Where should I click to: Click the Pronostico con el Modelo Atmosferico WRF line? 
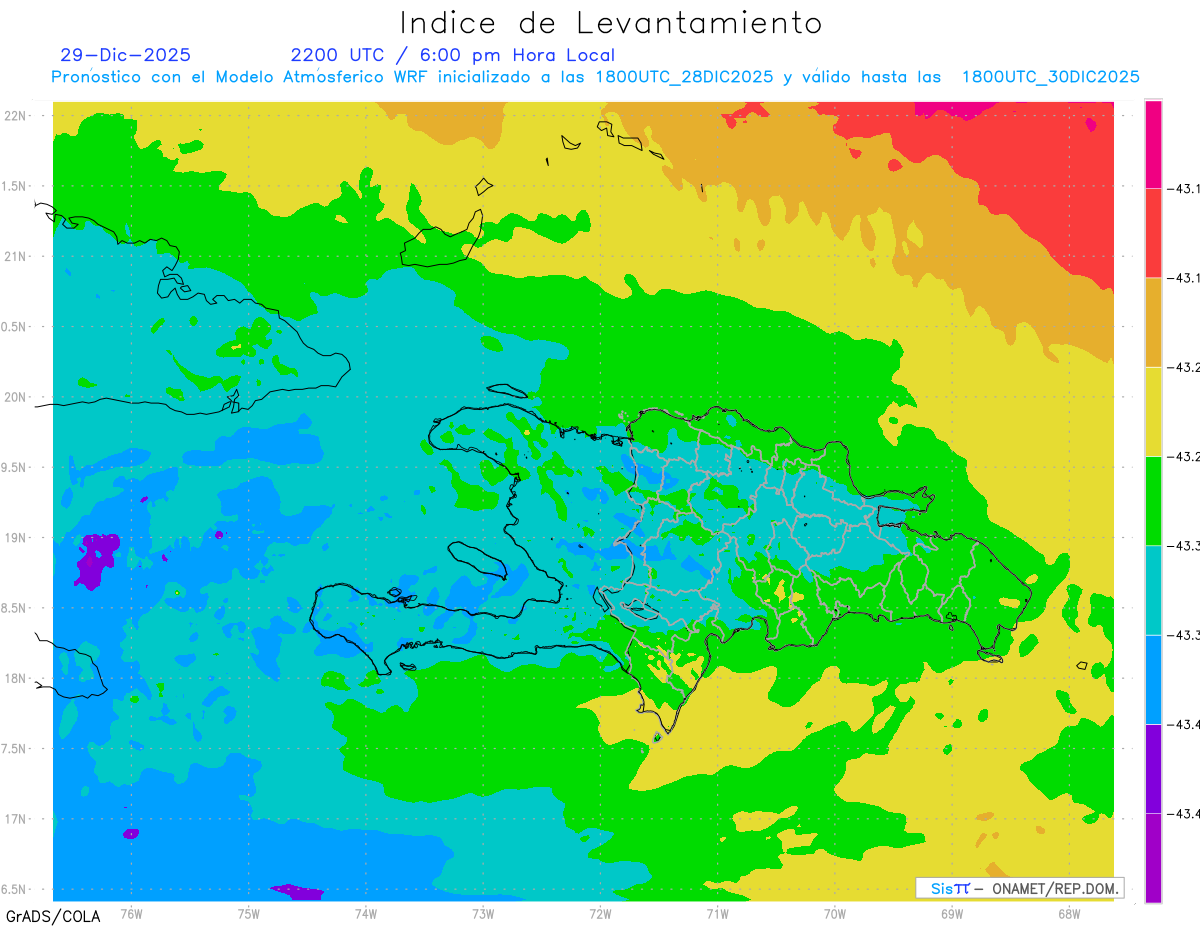595,77
